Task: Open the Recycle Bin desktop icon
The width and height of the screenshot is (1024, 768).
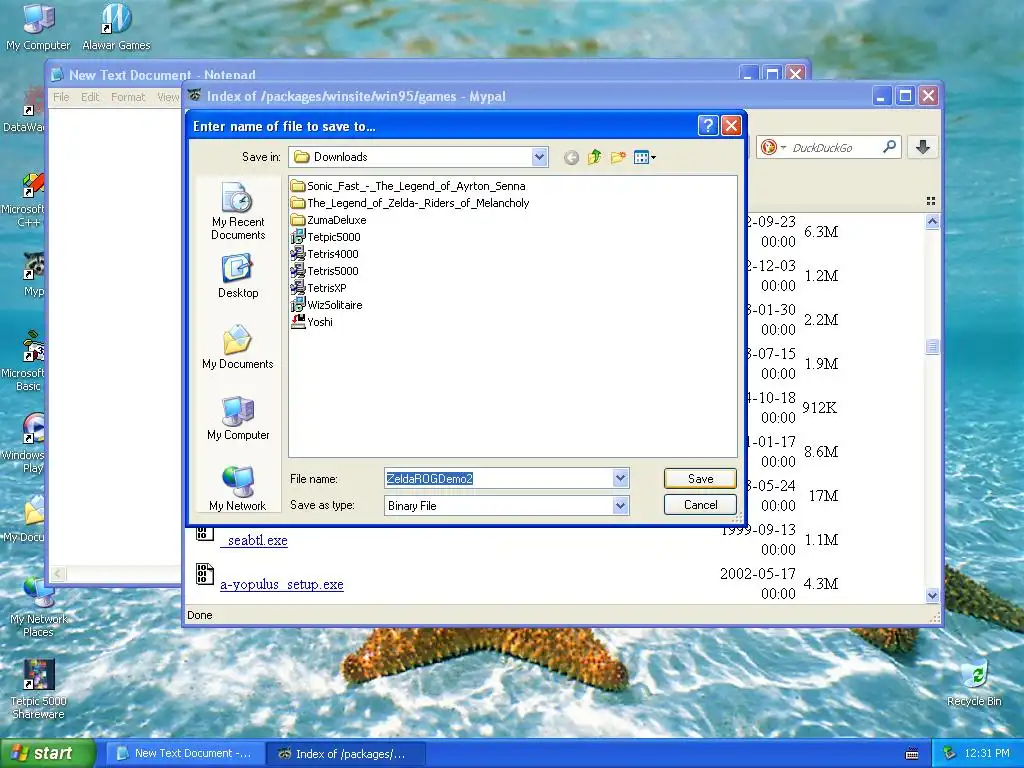Action: [x=974, y=683]
